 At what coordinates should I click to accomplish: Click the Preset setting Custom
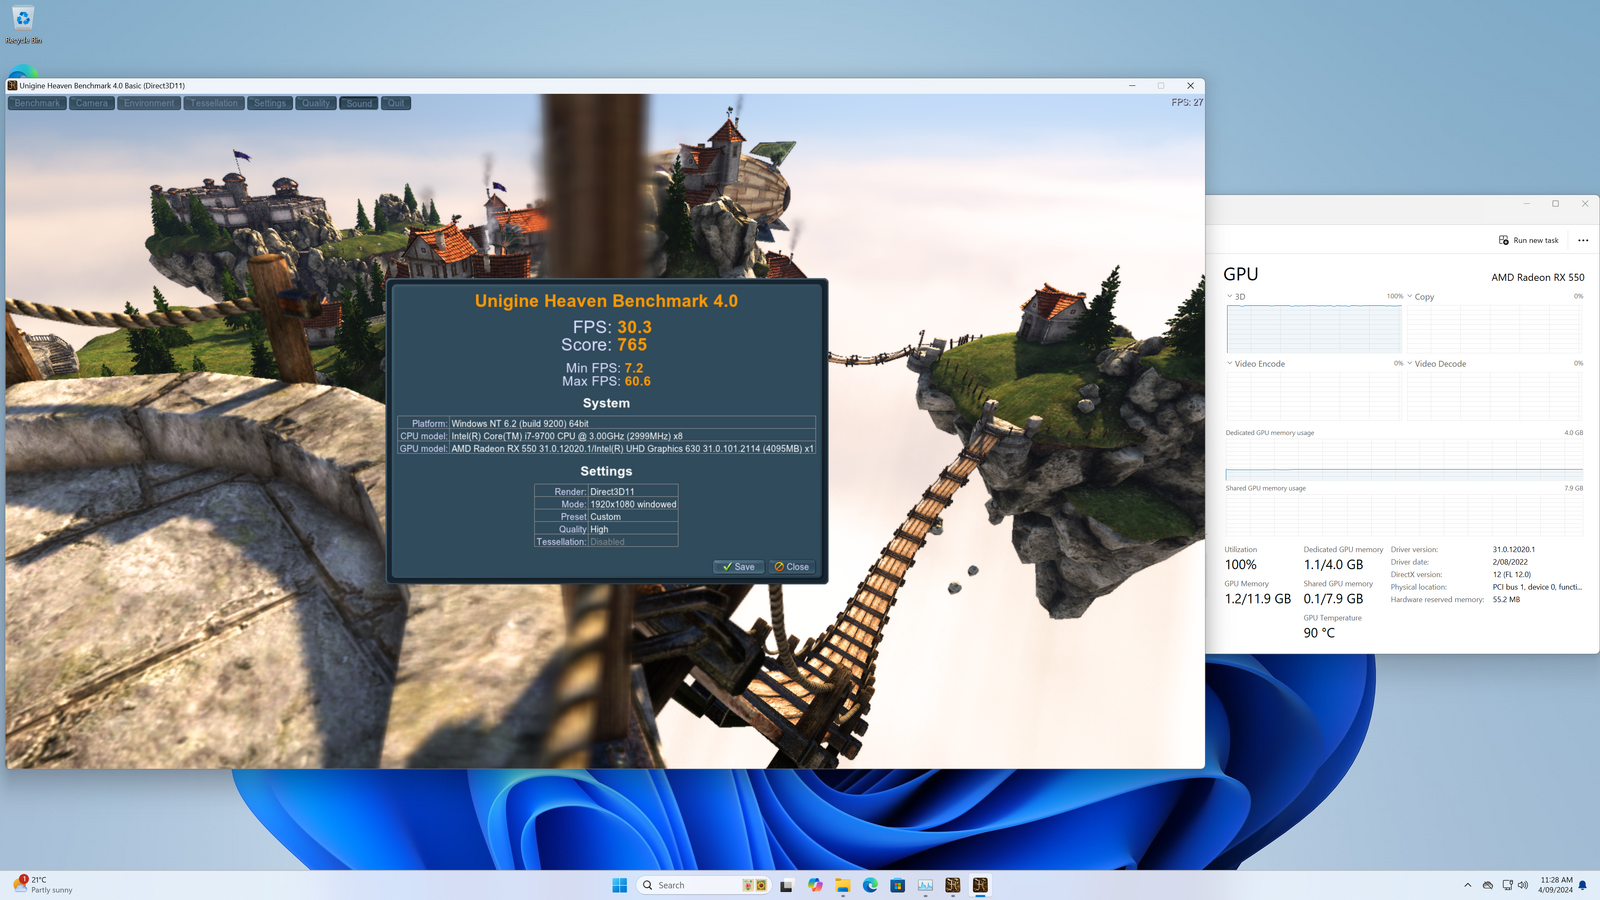[x=605, y=517]
